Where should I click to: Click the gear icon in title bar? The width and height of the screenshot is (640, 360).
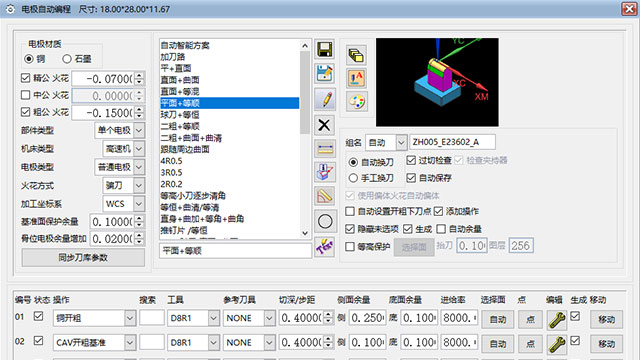coord(10,9)
